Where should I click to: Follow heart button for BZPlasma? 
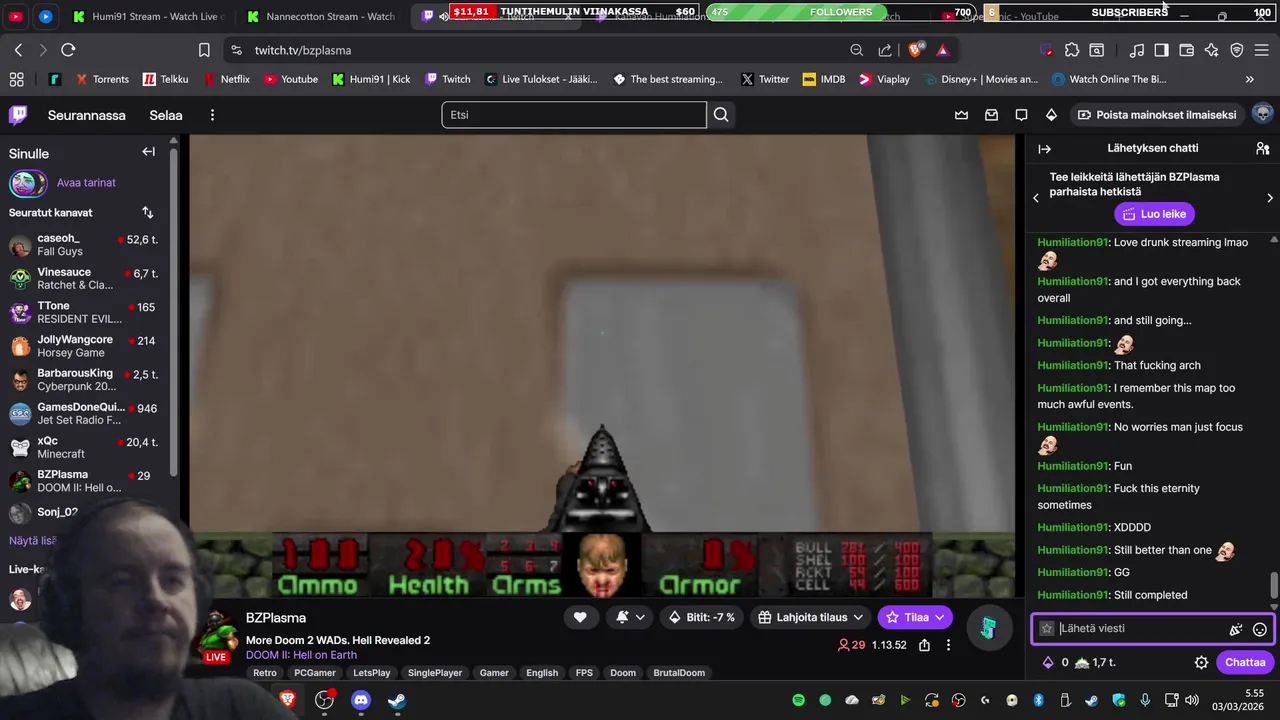tap(580, 618)
